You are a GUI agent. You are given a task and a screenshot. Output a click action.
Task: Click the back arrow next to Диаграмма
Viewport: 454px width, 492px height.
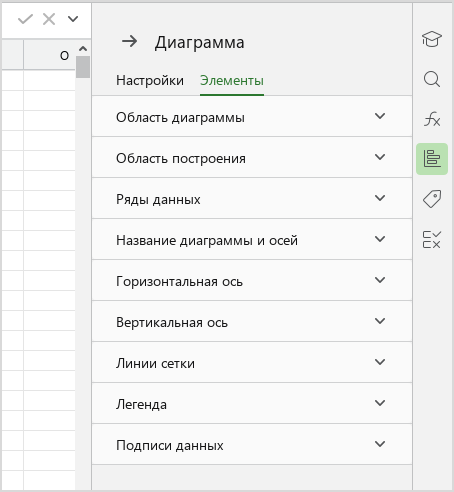(x=129, y=41)
